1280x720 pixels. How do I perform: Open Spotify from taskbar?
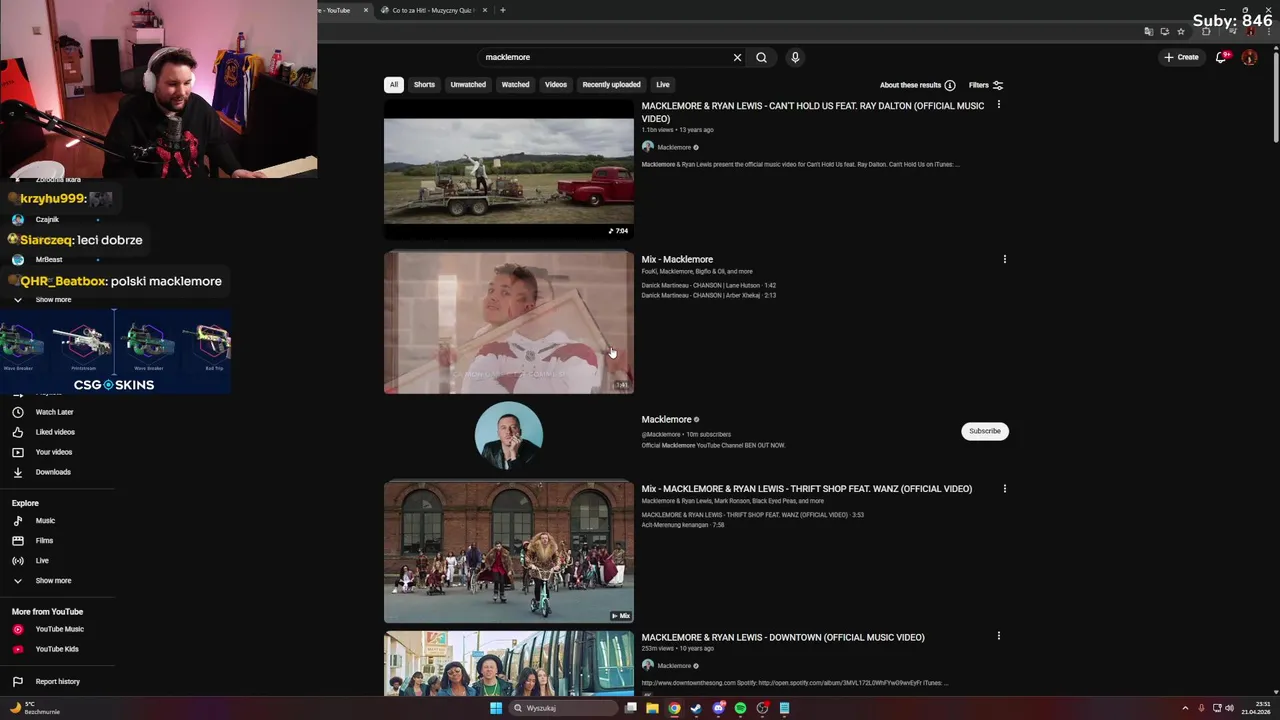pos(740,708)
